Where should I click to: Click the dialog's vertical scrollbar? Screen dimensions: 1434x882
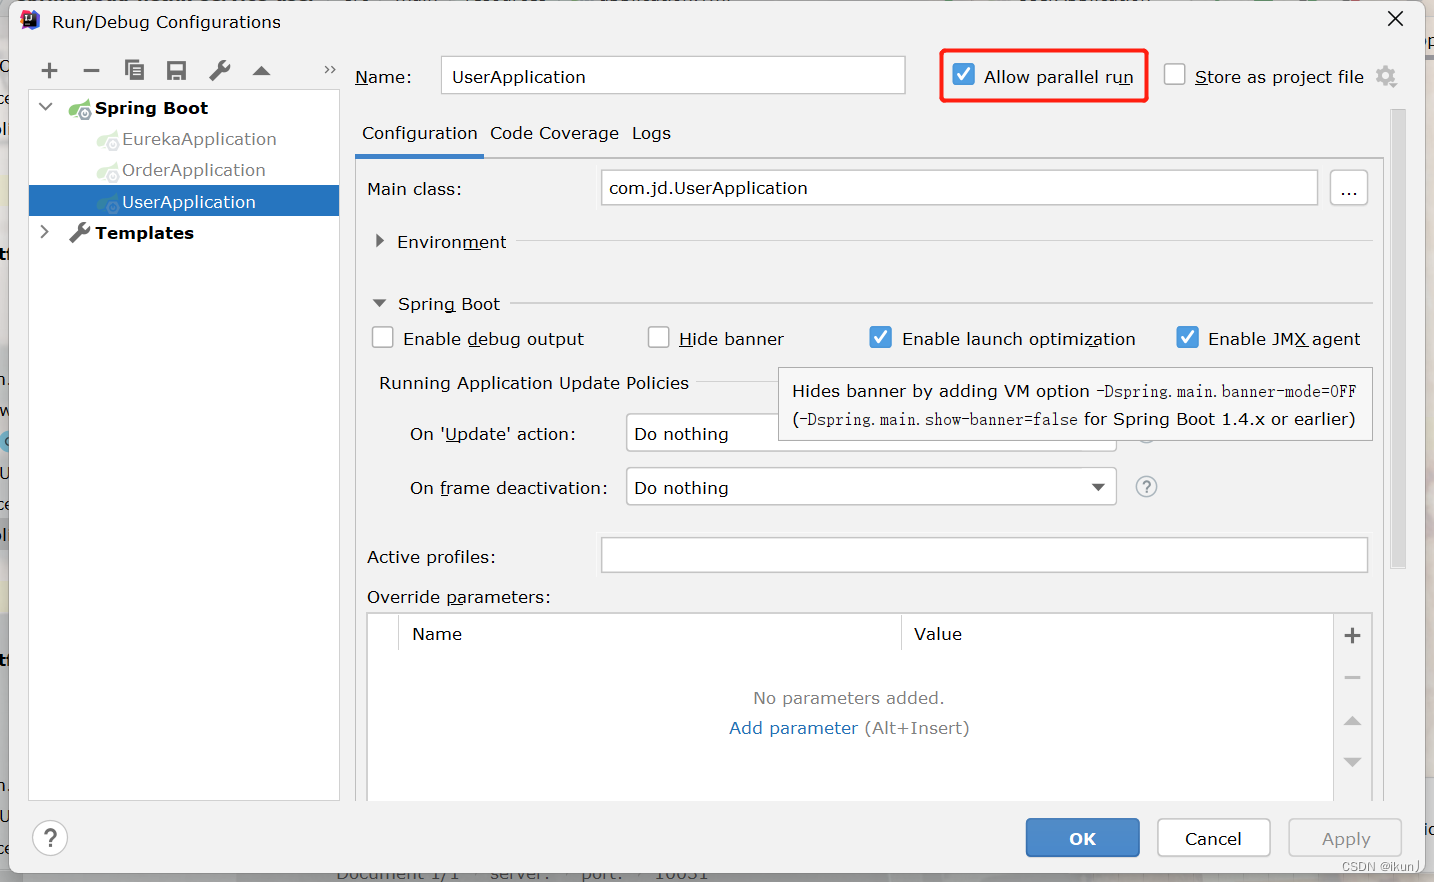(1398, 338)
